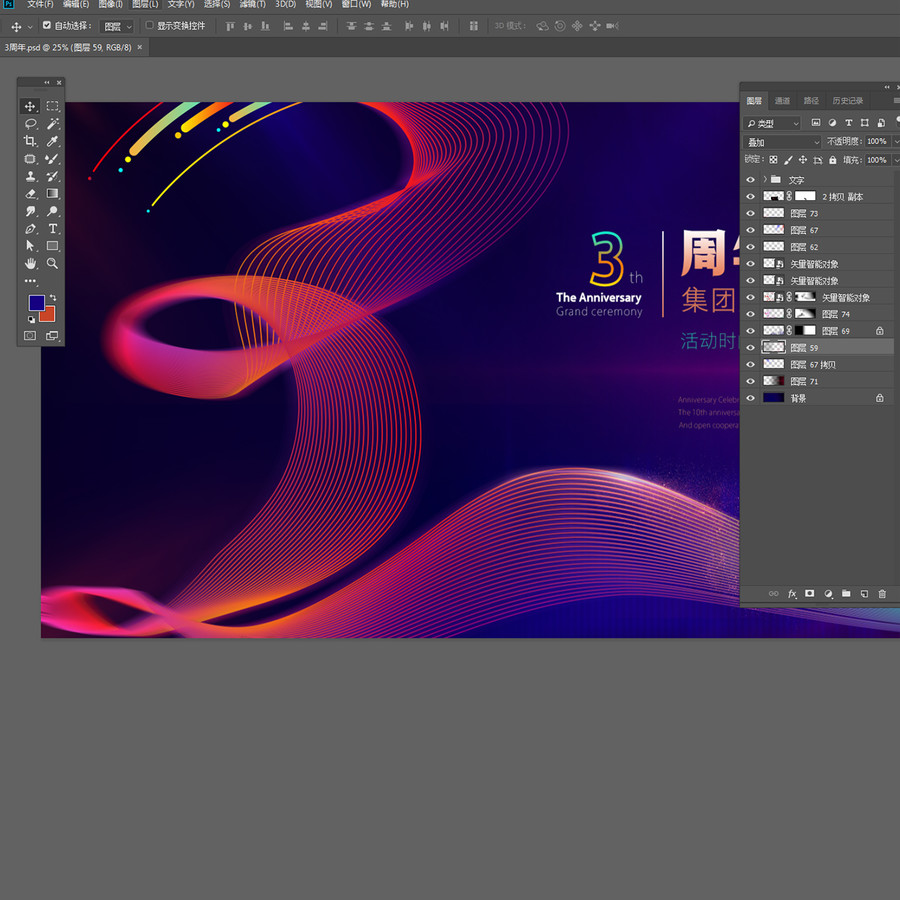Screen dimensions: 900x900
Task: Select the Pen tool
Action: (x=30, y=229)
